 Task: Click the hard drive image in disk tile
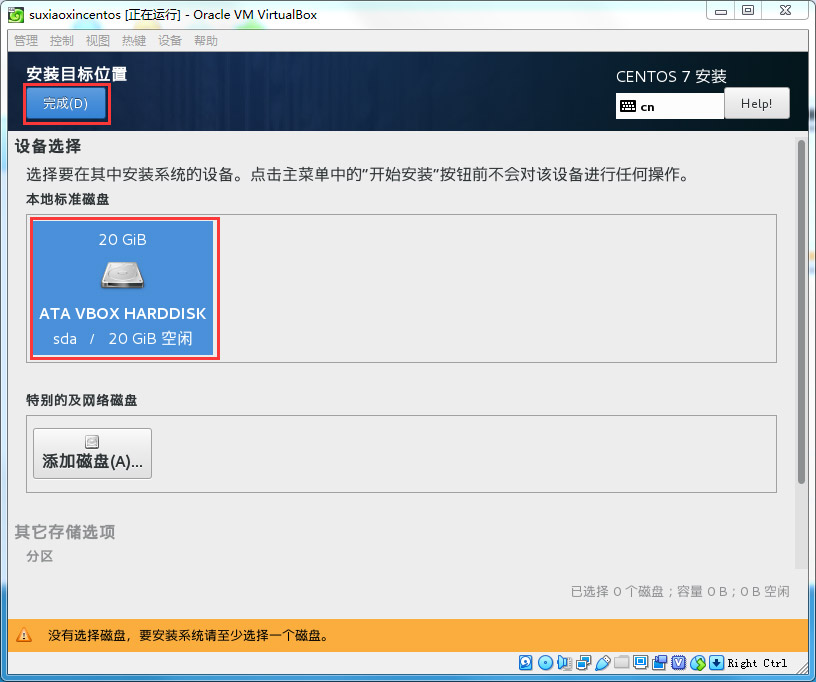click(123, 275)
